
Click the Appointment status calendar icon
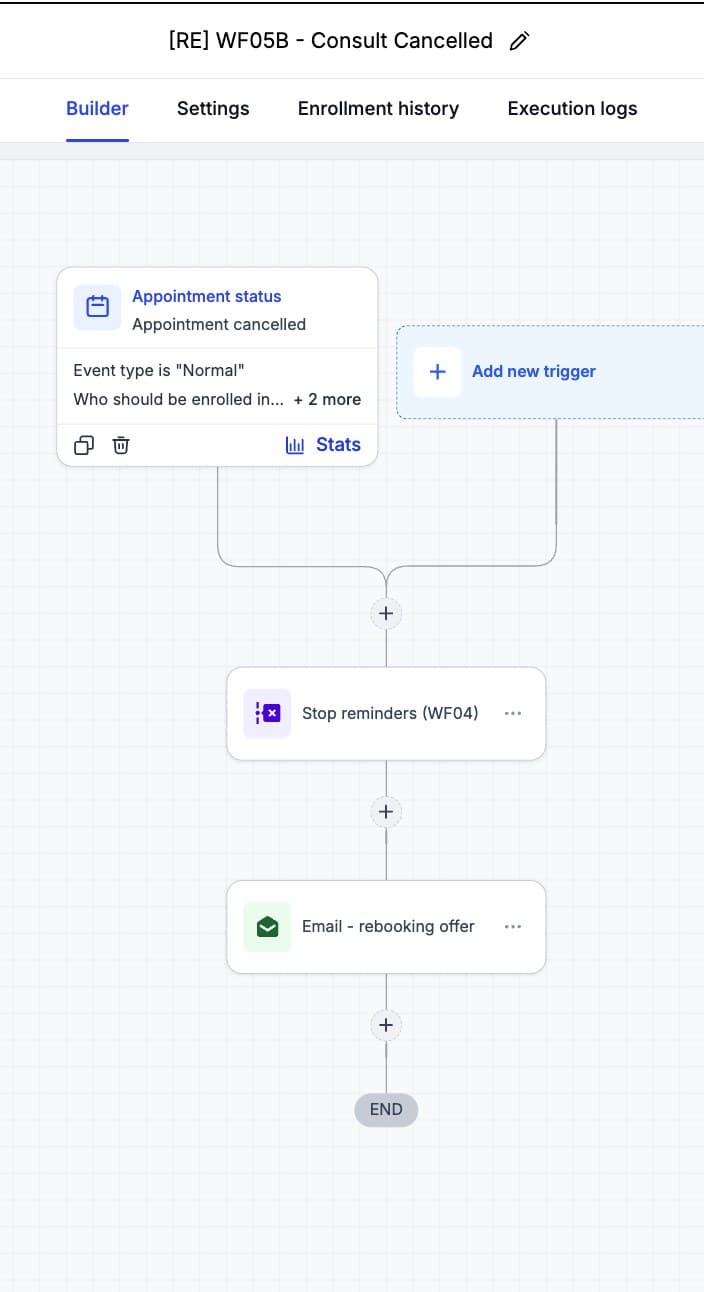point(97,307)
